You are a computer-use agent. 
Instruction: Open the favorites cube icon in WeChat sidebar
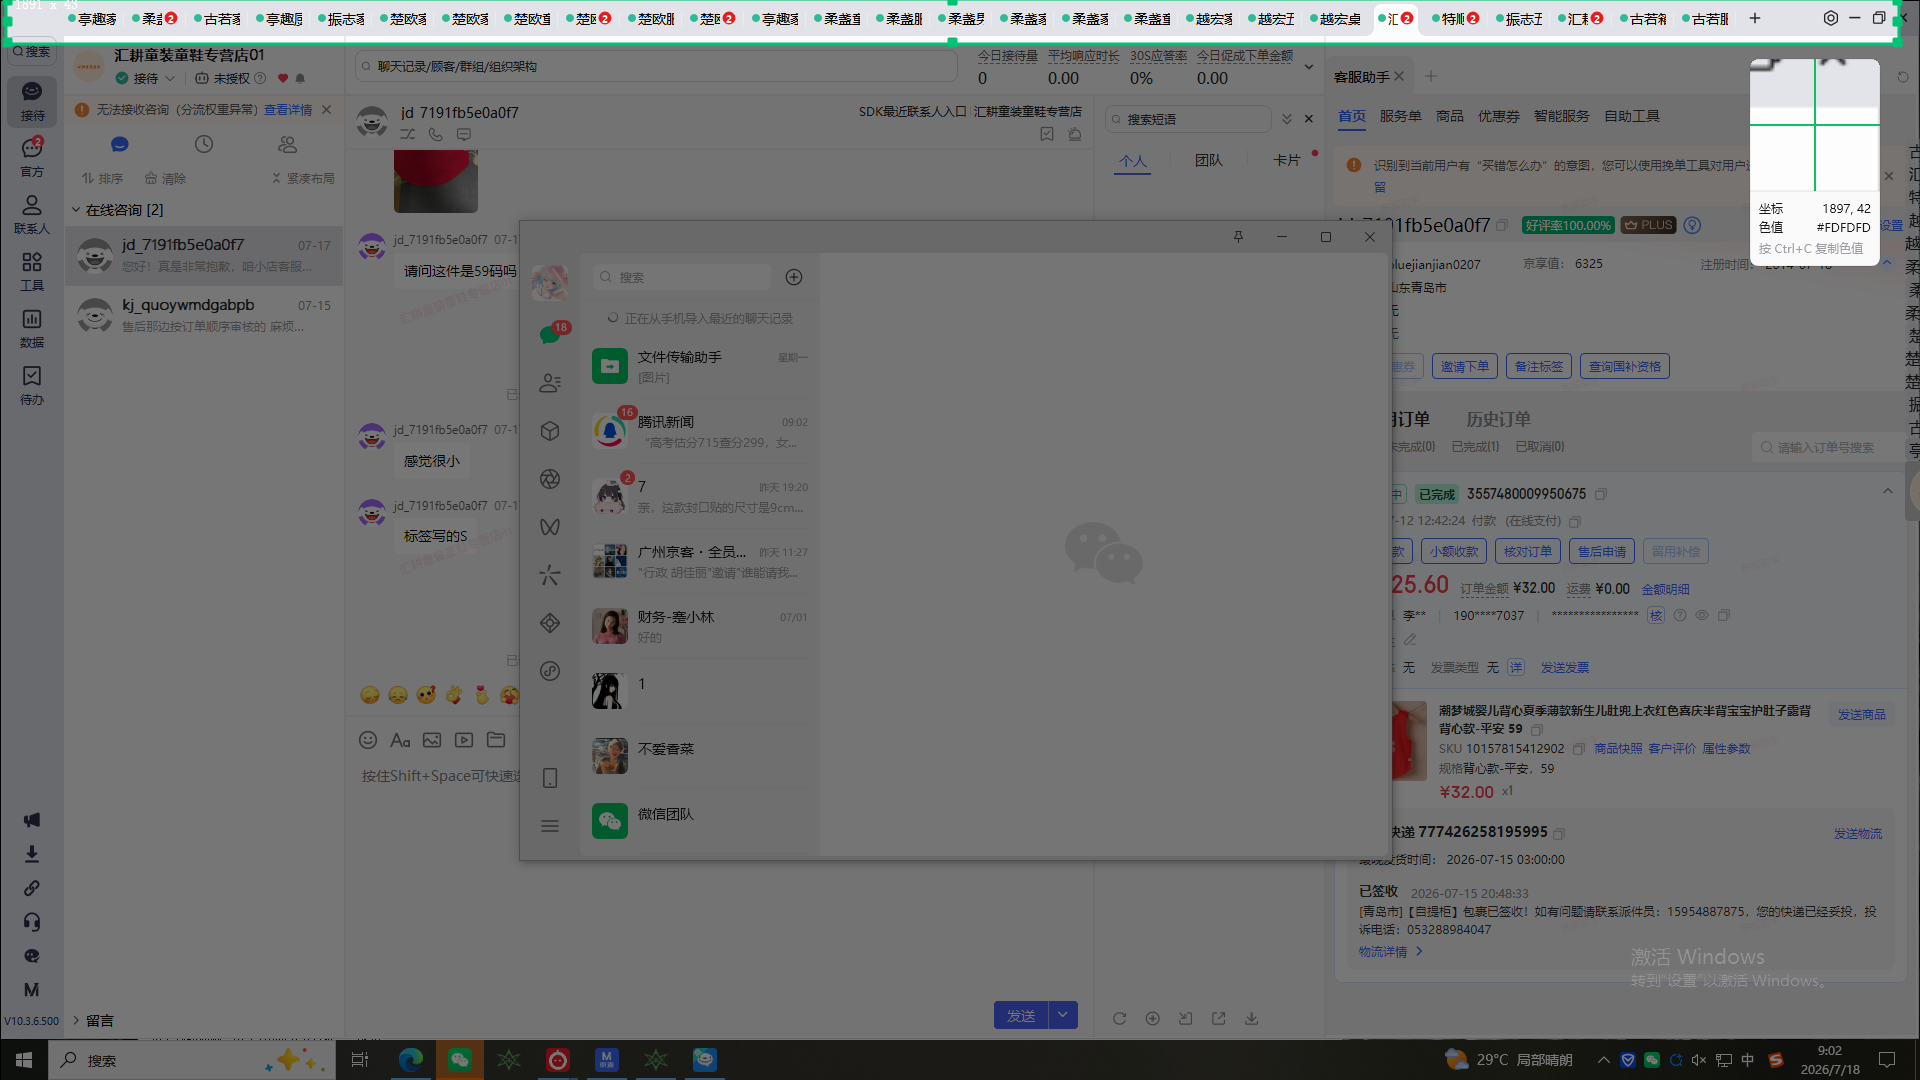[x=550, y=431]
